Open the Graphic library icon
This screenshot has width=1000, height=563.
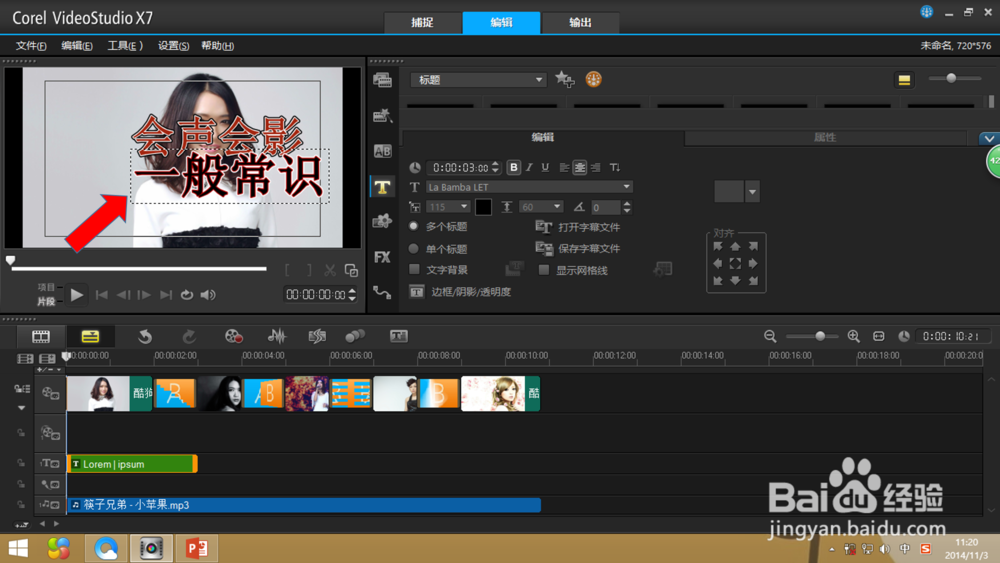383,221
